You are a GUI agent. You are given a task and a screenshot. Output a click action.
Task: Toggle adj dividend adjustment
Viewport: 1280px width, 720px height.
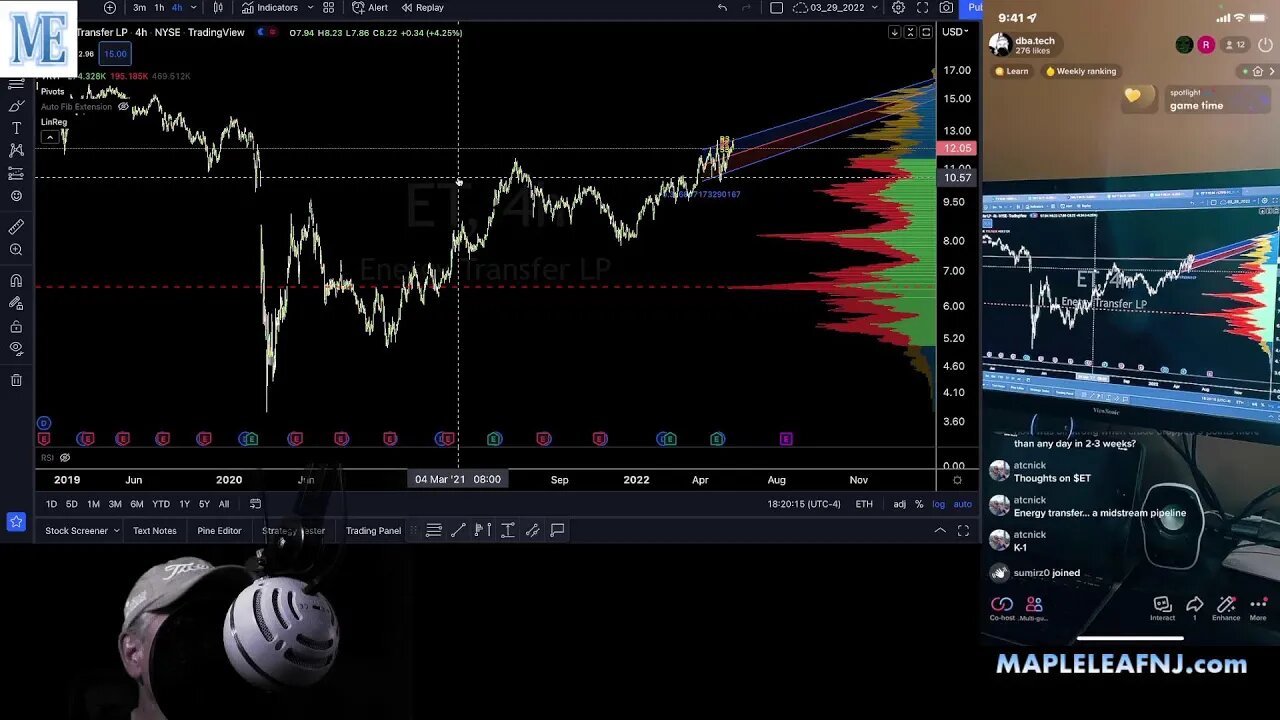[x=900, y=504]
